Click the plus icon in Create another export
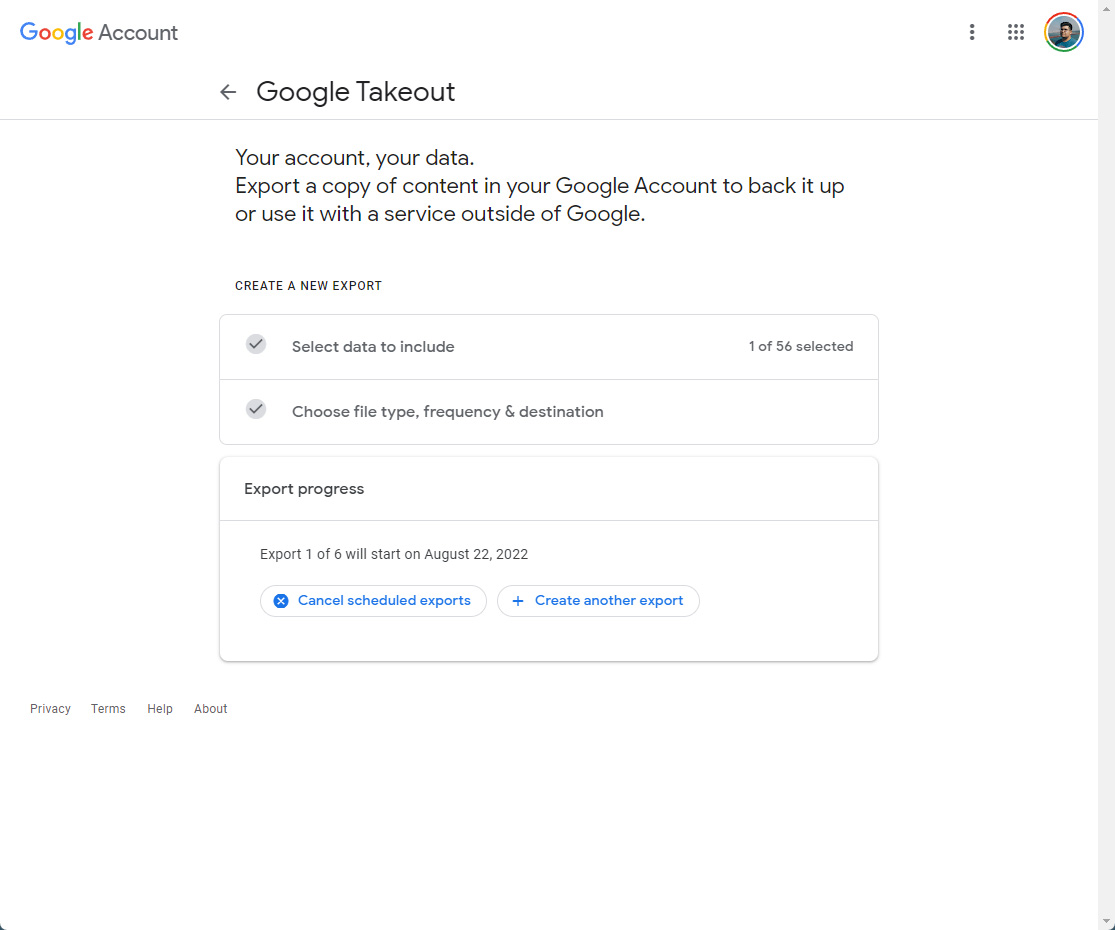The height and width of the screenshot is (930, 1115). coord(517,601)
